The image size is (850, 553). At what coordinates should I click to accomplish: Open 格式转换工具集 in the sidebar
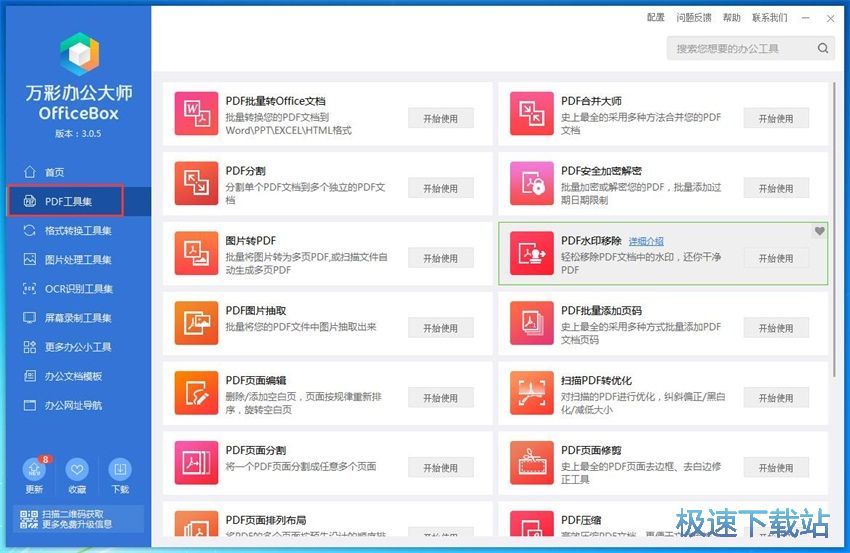pos(79,230)
